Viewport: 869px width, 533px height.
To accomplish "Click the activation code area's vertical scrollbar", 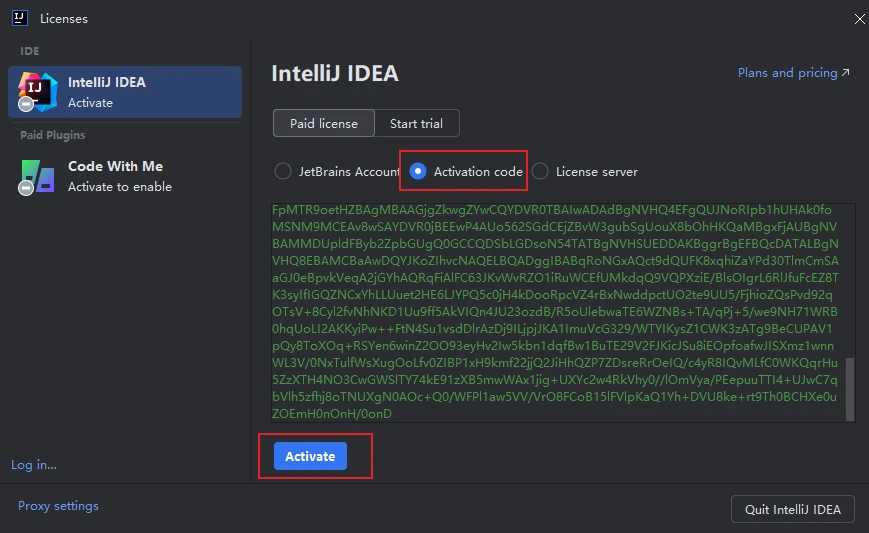I will tap(850, 388).
